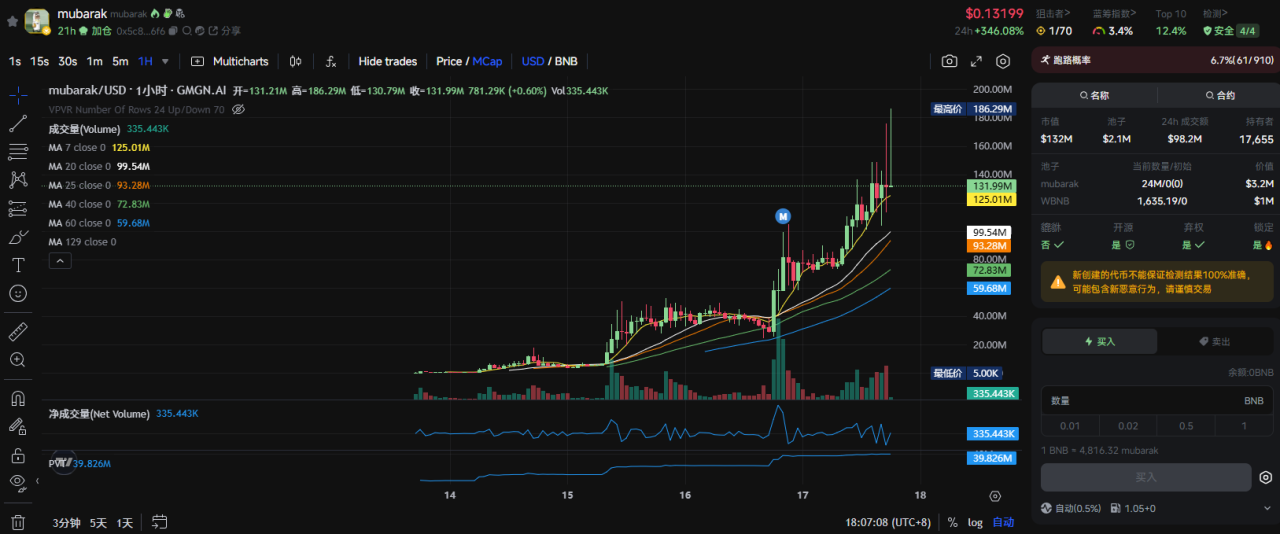The width and height of the screenshot is (1280, 534).
Task: Choose the 0.5 BNB quick amount
Action: pos(1185,426)
